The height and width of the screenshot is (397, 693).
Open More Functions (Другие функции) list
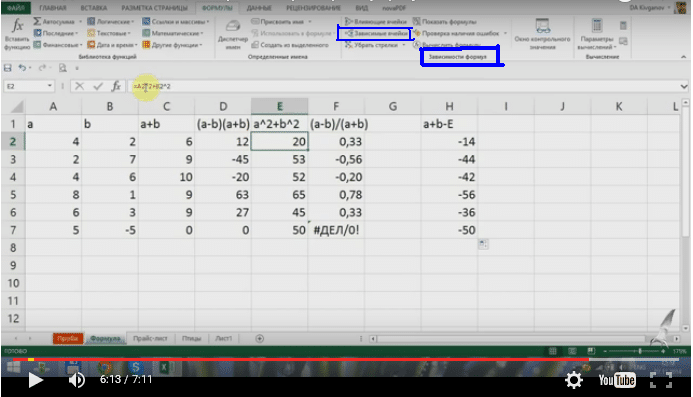172,45
